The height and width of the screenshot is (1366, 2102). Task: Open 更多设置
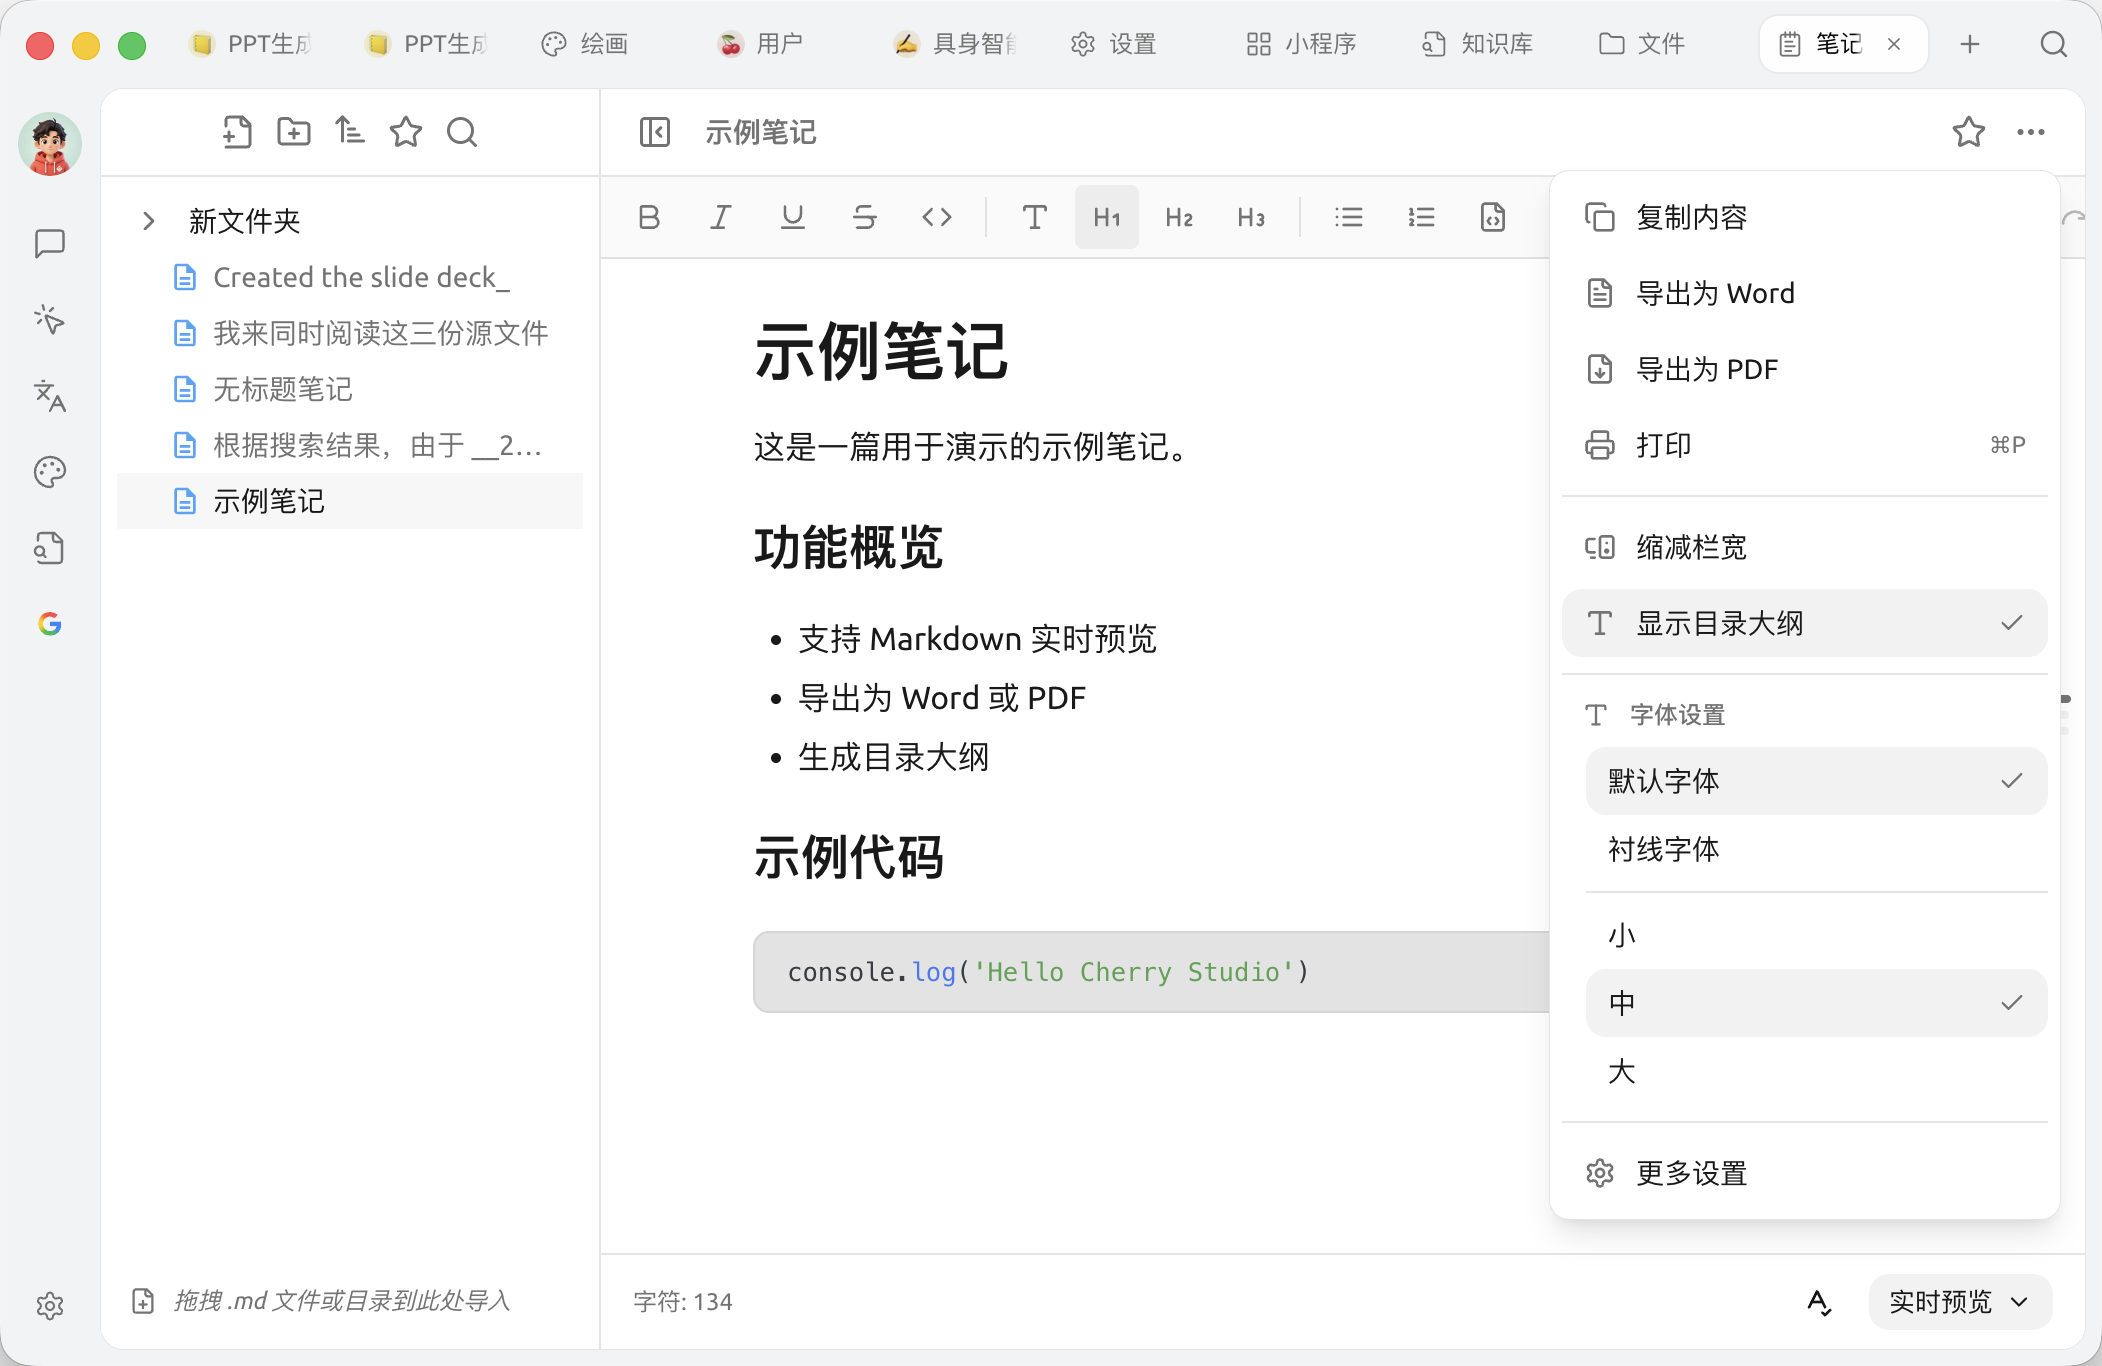pyautogui.click(x=1805, y=1173)
